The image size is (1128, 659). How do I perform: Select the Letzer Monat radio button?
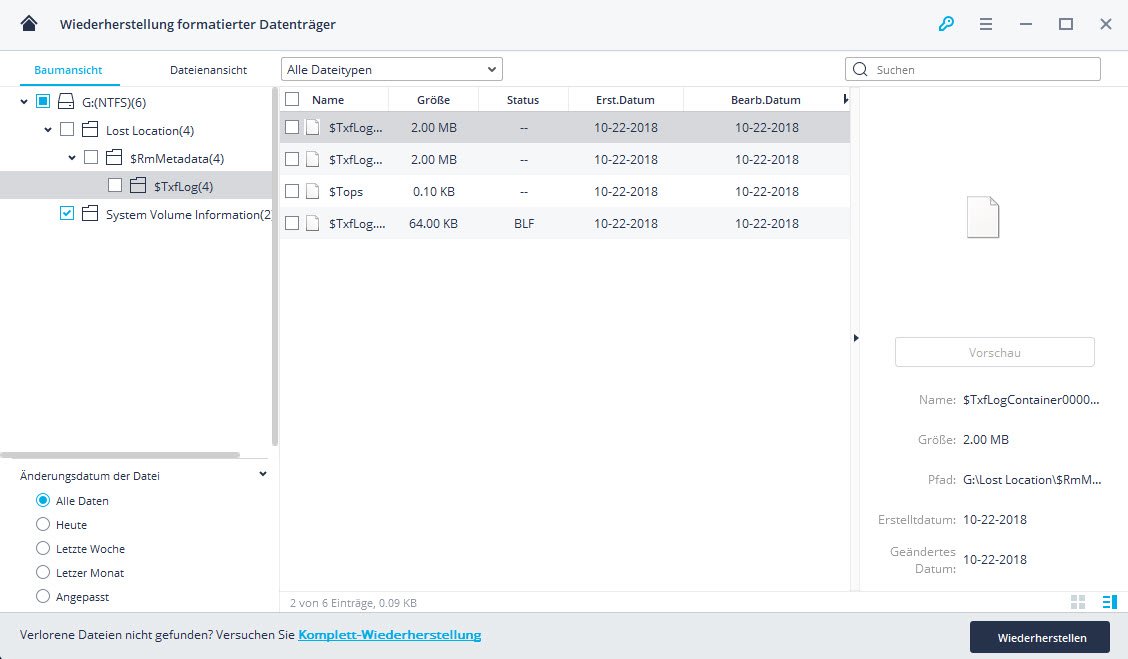click(x=43, y=573)
